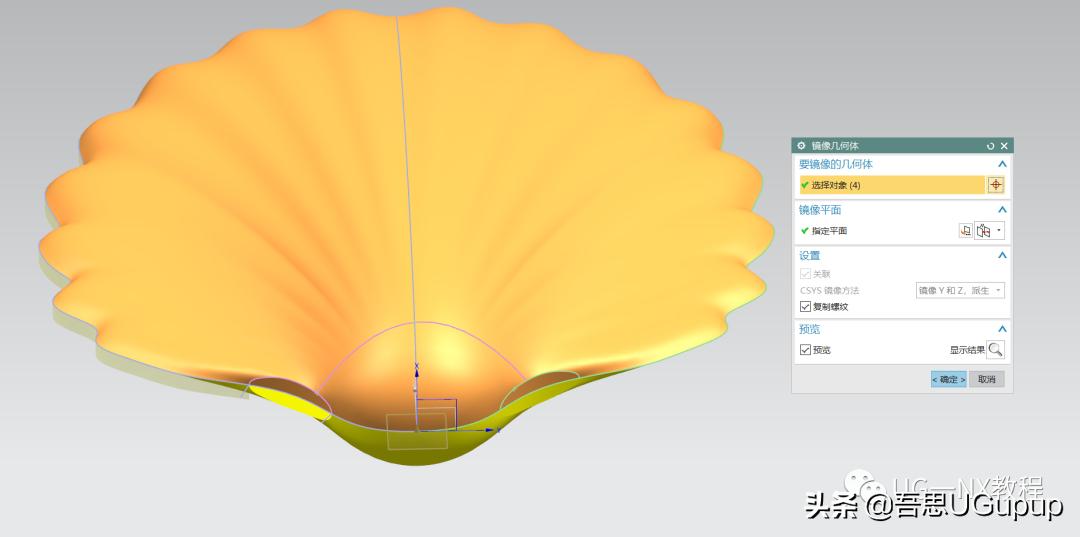The height and width of the screenshot is (537, 1080).
Task: Toggle the 预览 checkbox
Action: click(x=805, y=350)
